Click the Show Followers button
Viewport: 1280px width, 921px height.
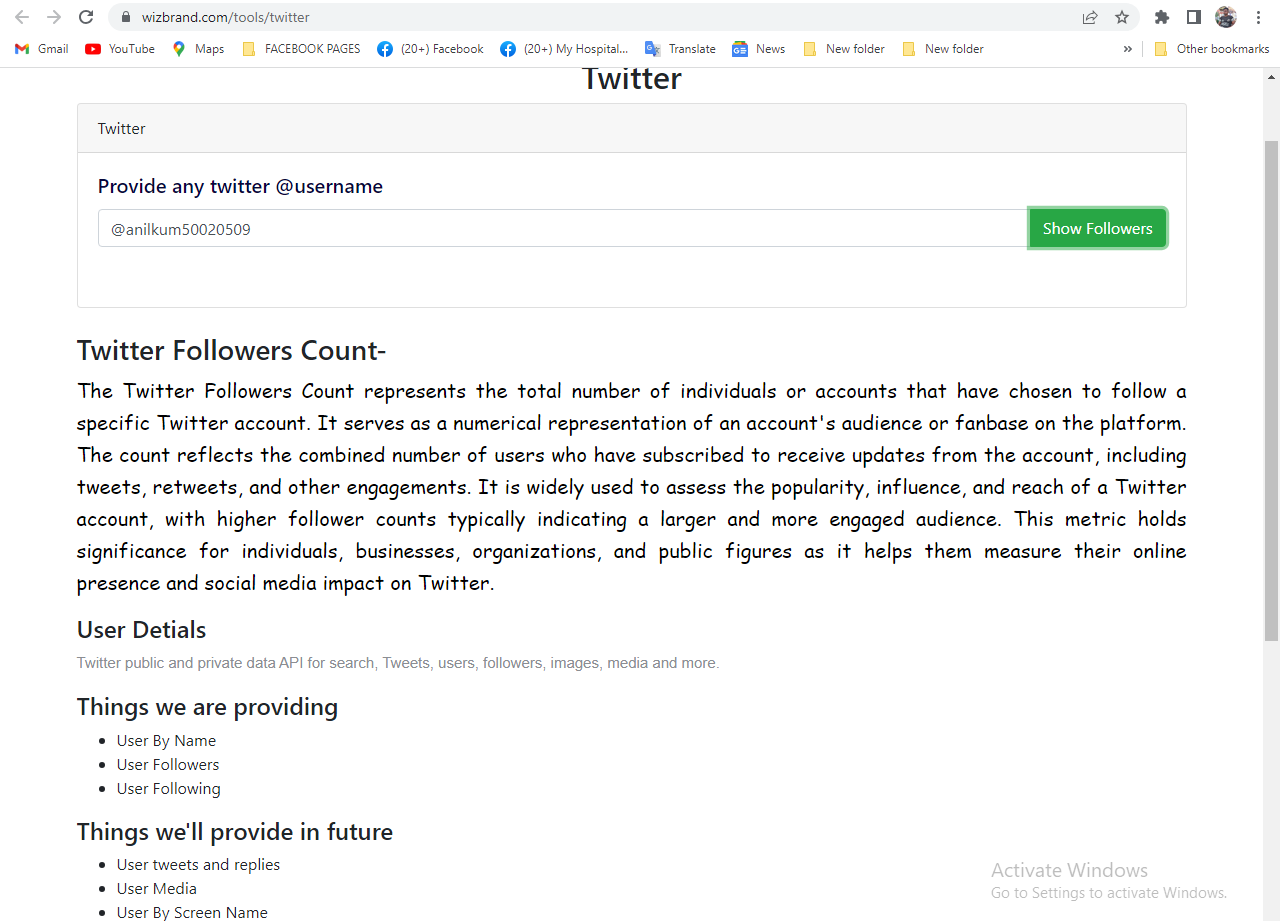(x=1097, y=228)
